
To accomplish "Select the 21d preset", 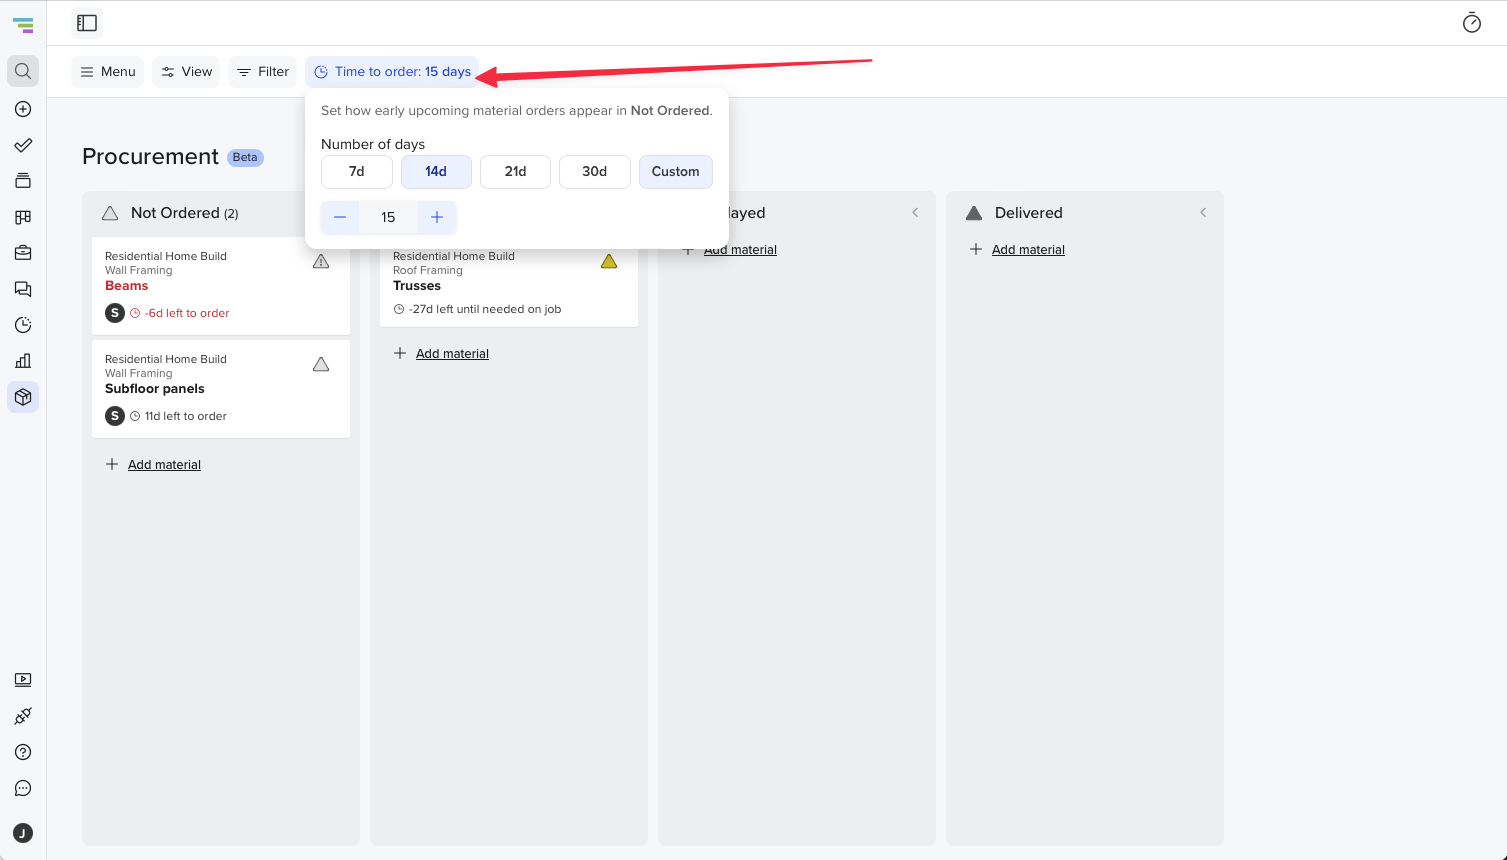I will (515, 172).
